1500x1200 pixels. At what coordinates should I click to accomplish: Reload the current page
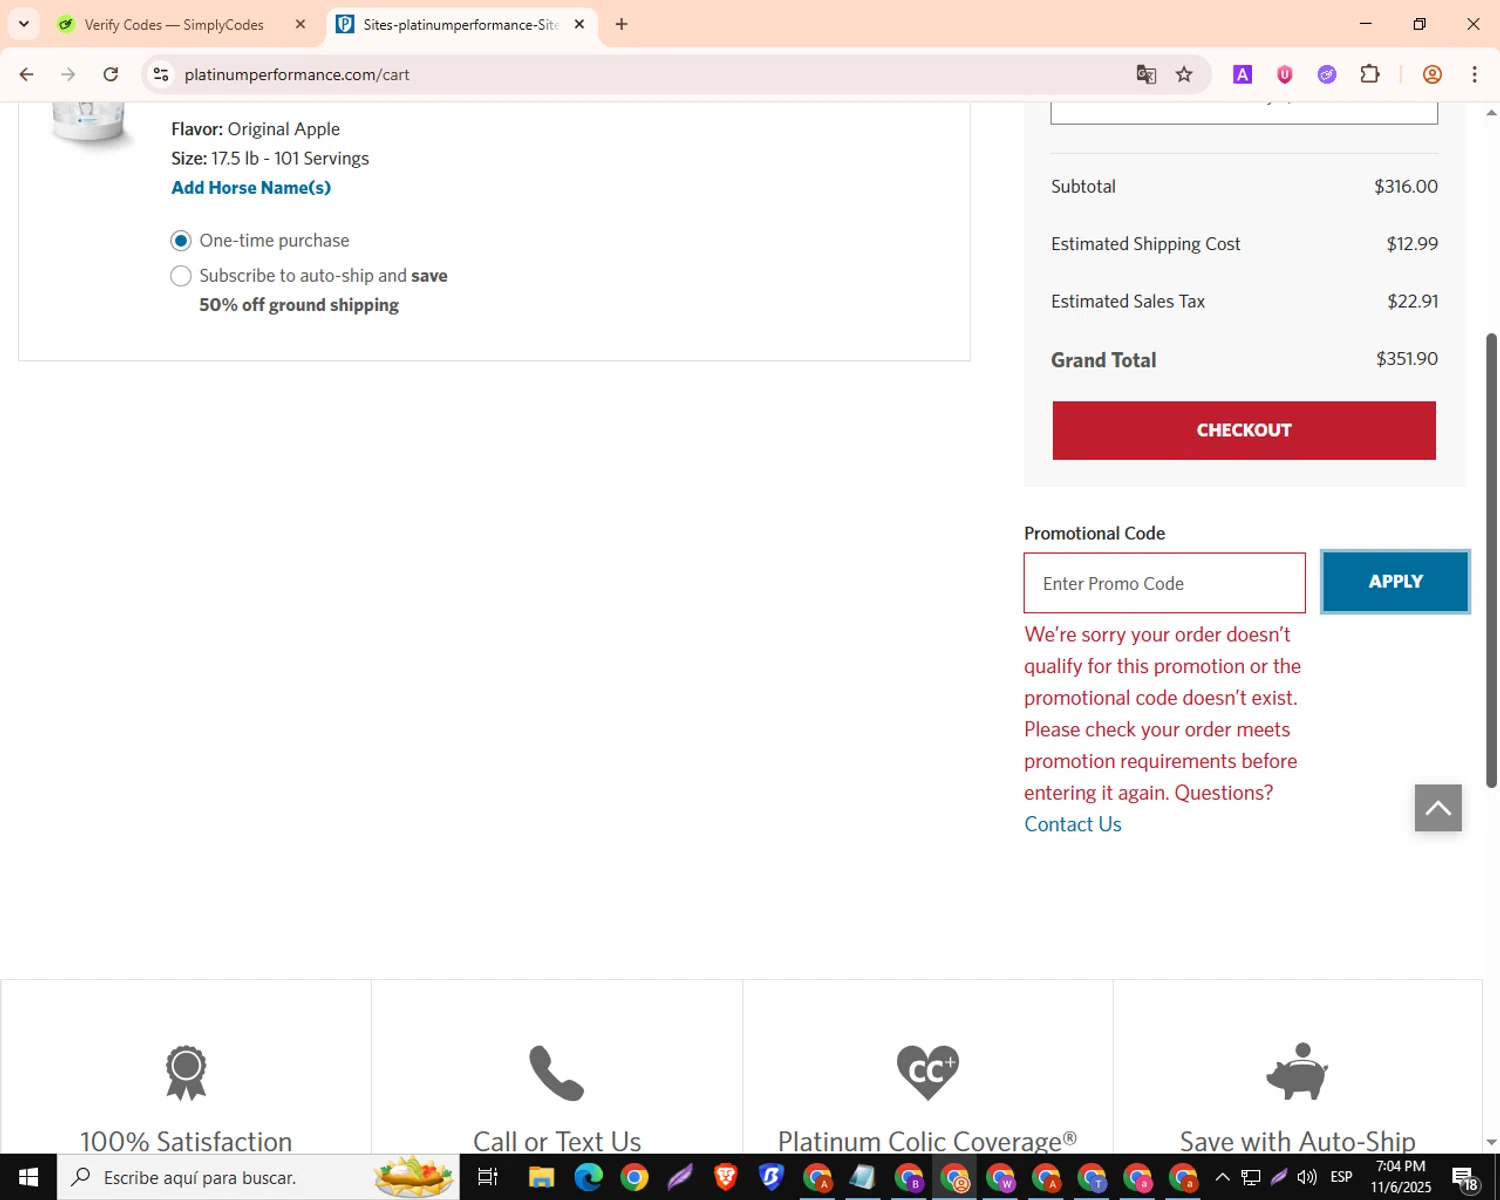[111, 74]
